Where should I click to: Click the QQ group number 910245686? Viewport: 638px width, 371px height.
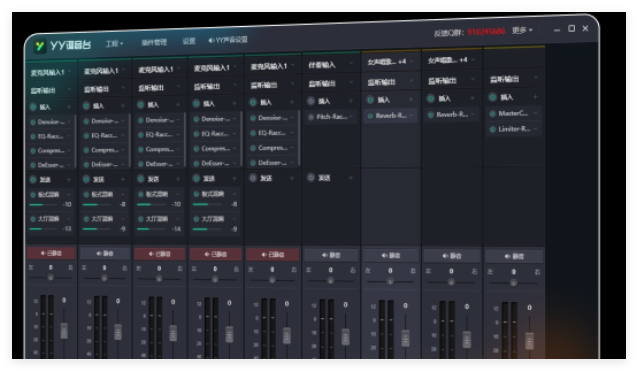pyautogui.click(x=486, y=31)
